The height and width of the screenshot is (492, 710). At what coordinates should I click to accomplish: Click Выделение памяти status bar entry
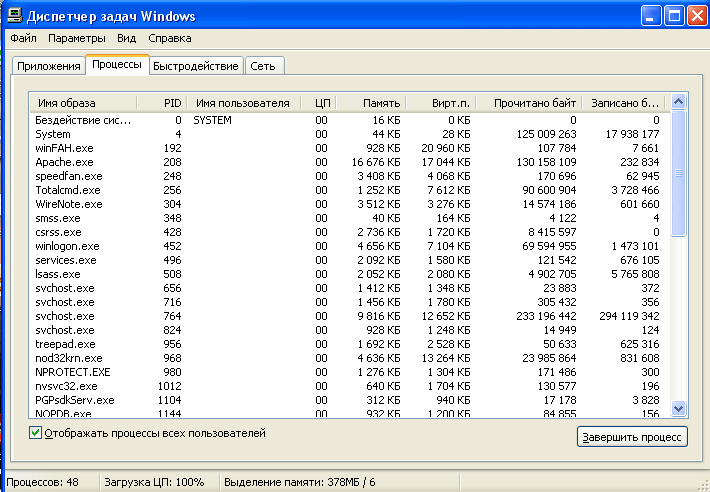(x=300, y=482)
